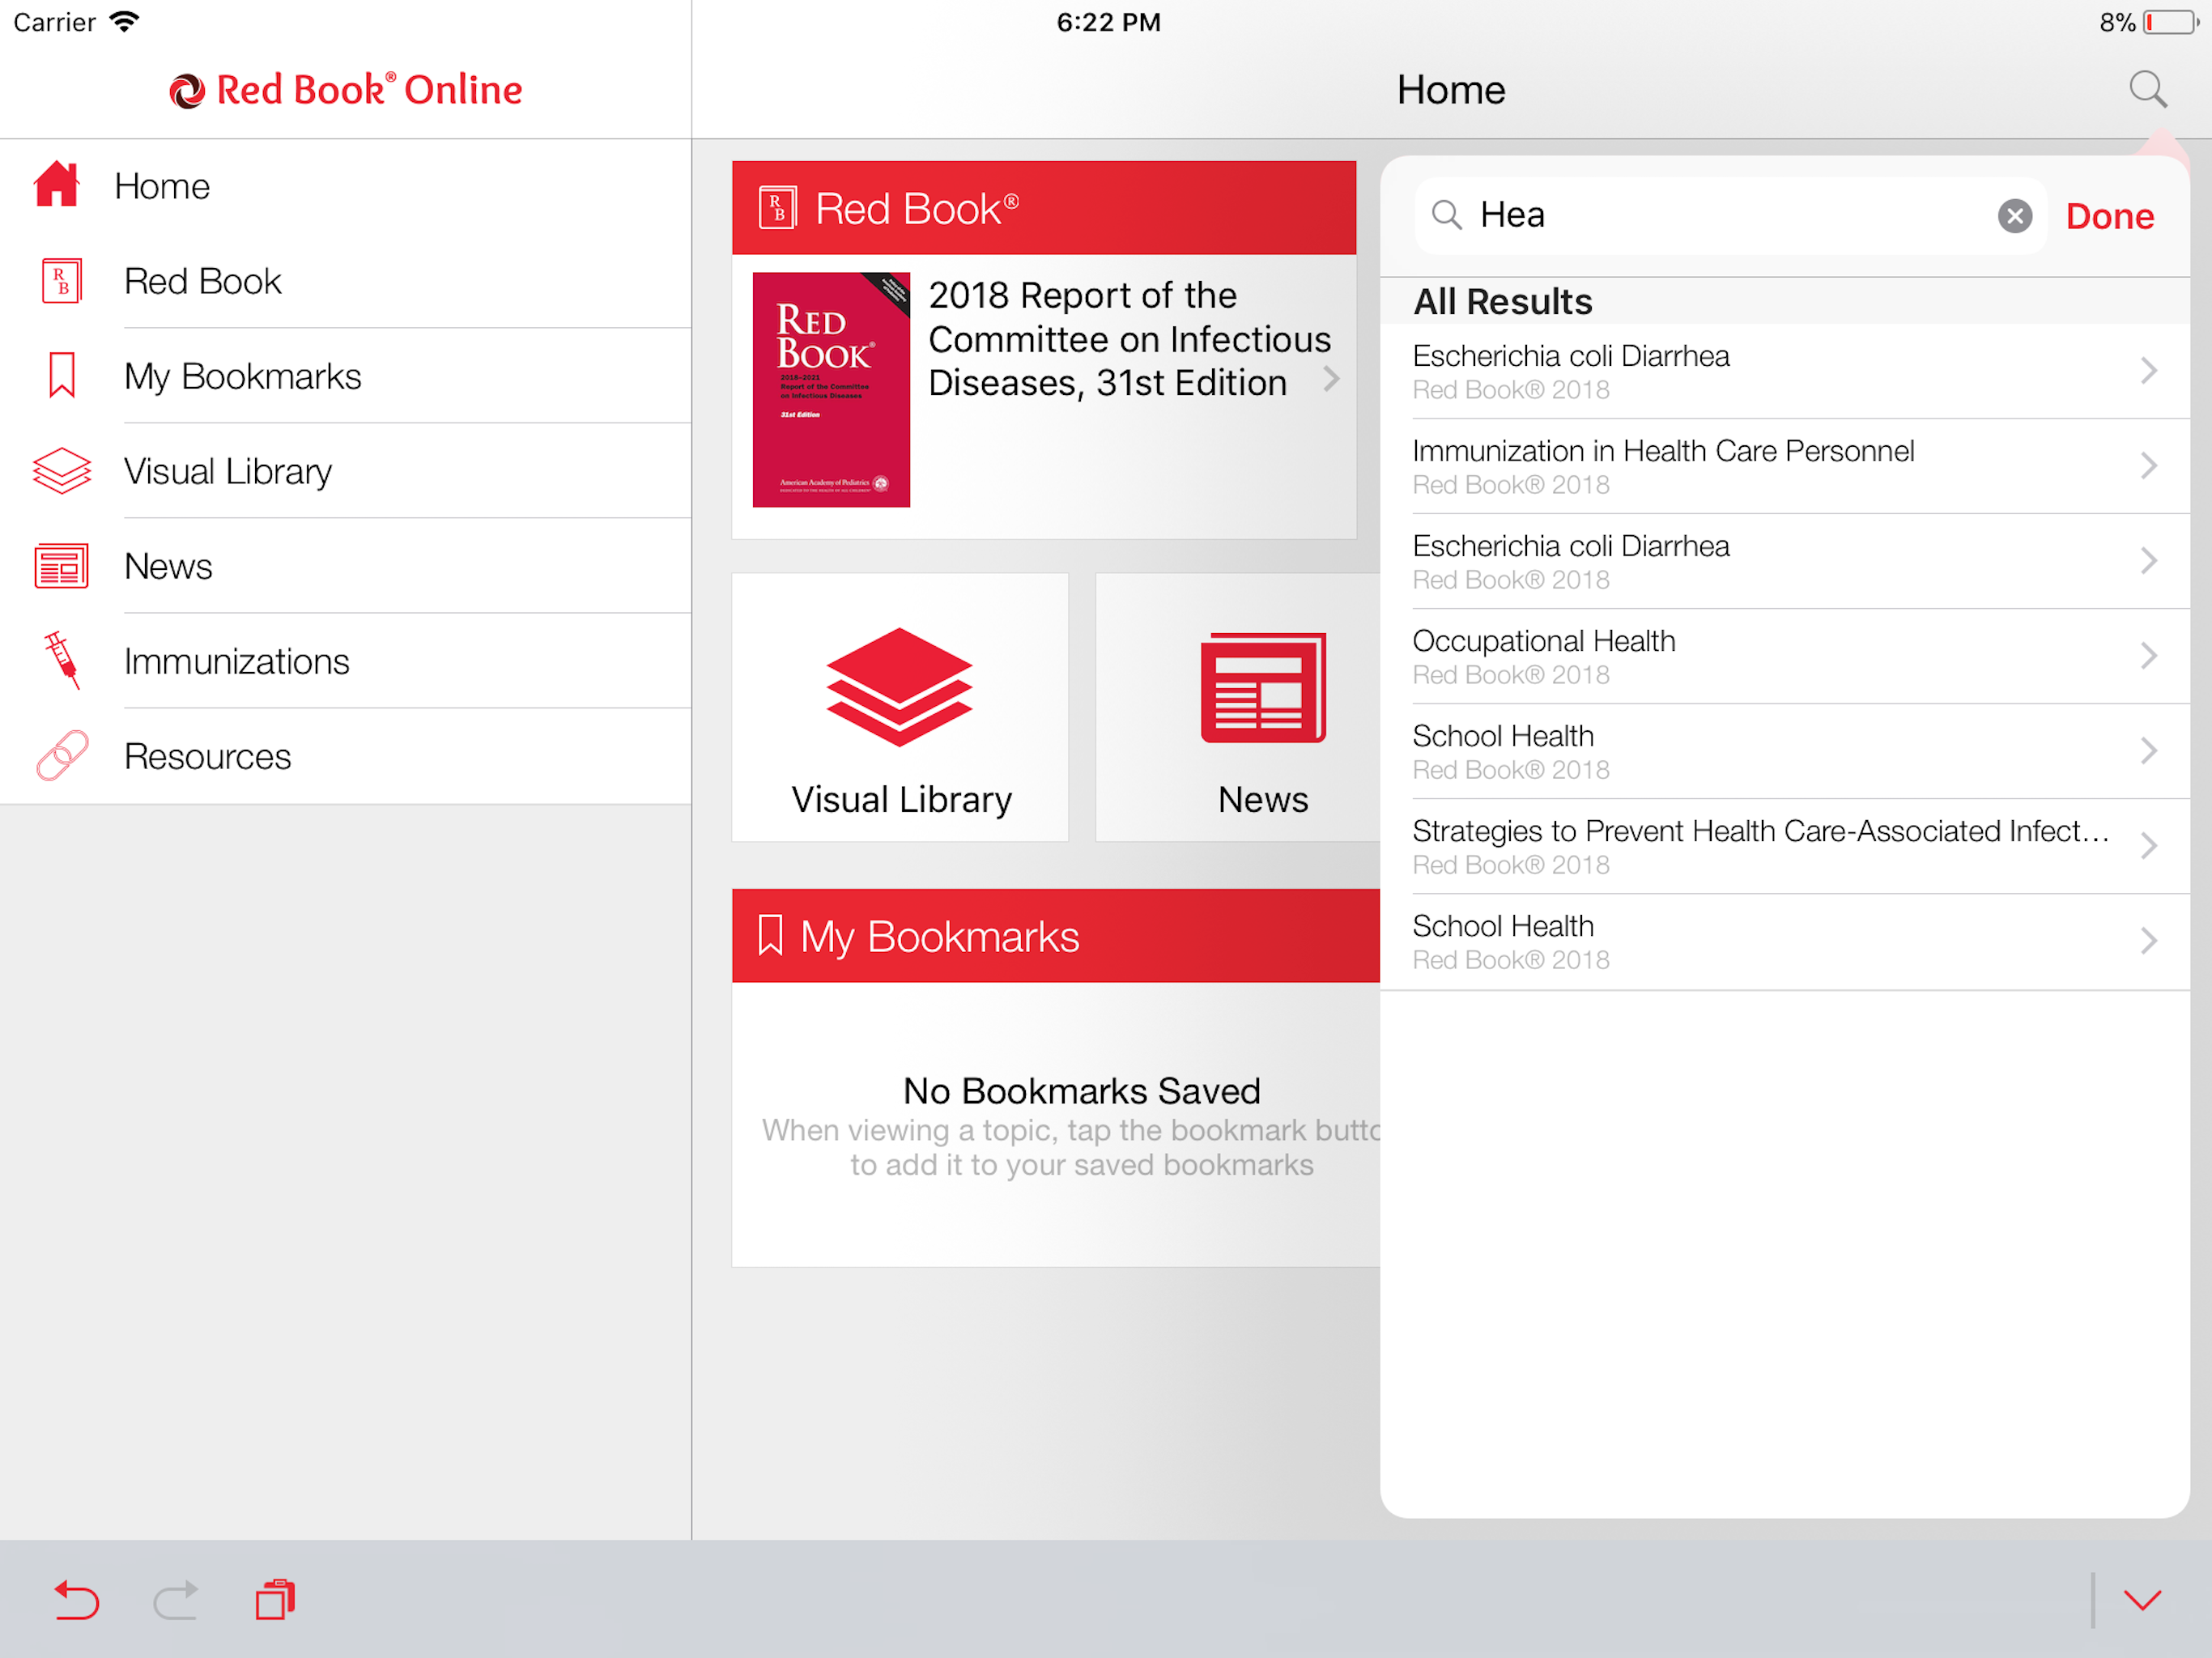Tap the Resources link icon in sidebar

[61, 755]
